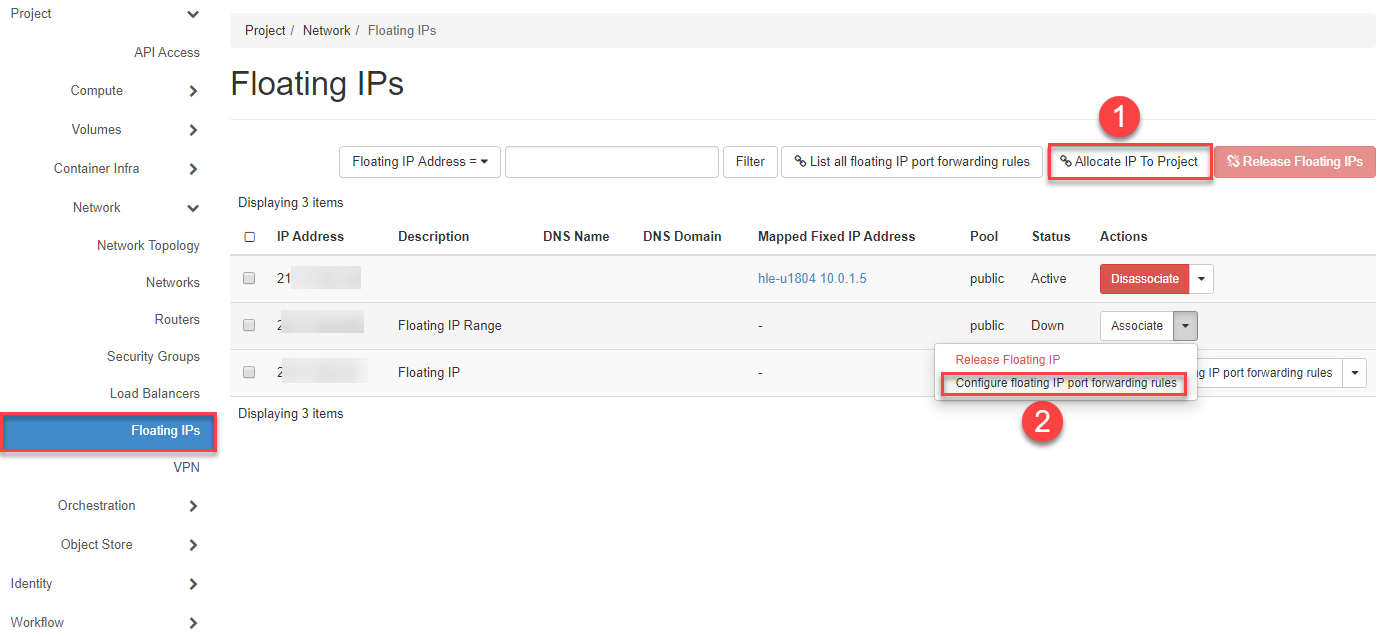This screenshot has width=1377, height=636.
Task: Expand the Volumes sidebar section chevron
Action: [x=193, y=130]
